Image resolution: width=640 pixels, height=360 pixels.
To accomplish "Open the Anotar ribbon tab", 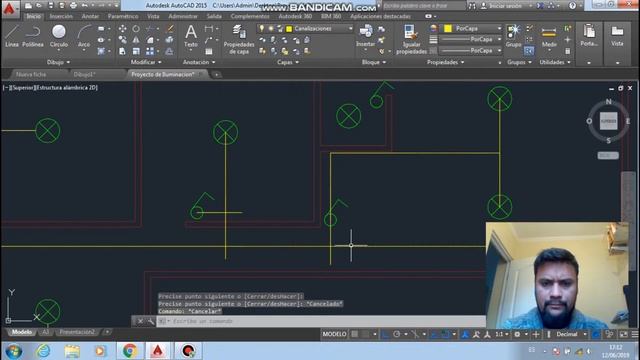I will click(90, 16).
